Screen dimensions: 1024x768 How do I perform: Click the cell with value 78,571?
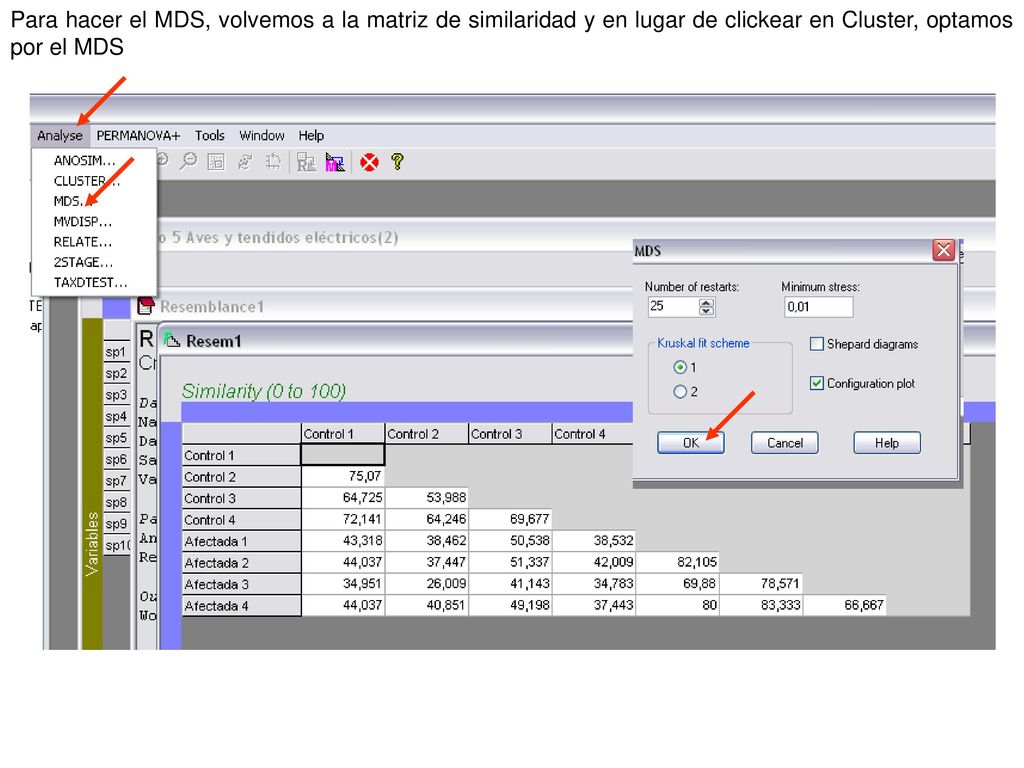(761, 583)
